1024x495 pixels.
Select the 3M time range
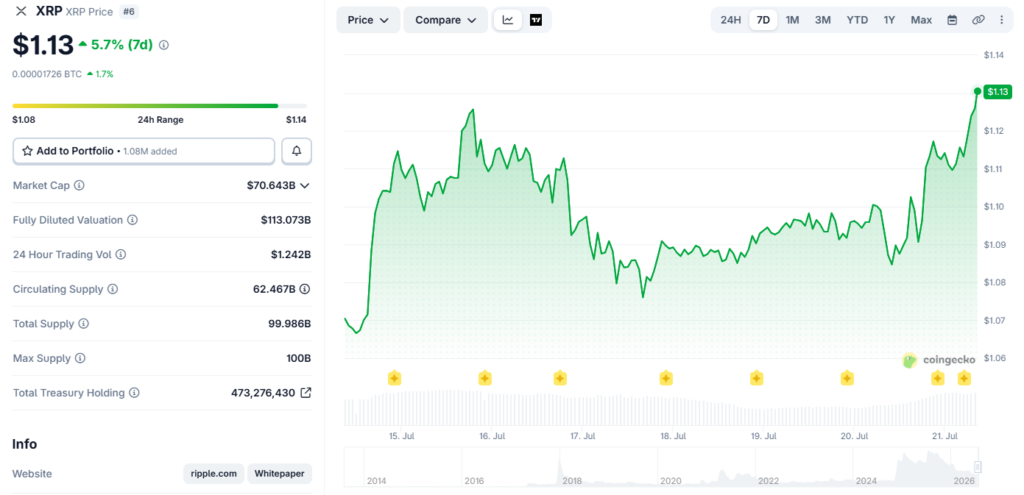[823, 20]
